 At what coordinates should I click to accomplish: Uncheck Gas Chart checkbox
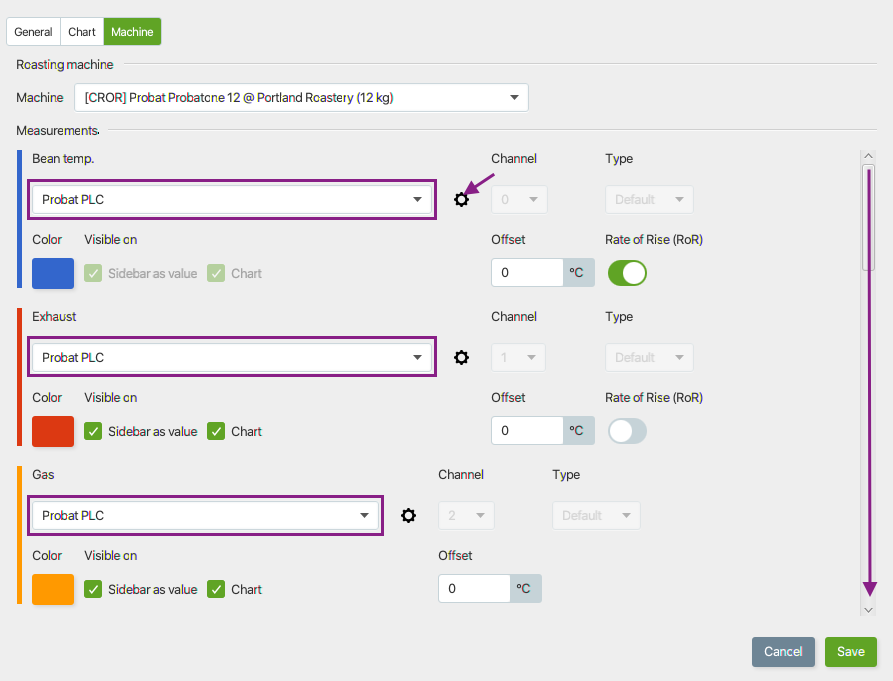216,589
